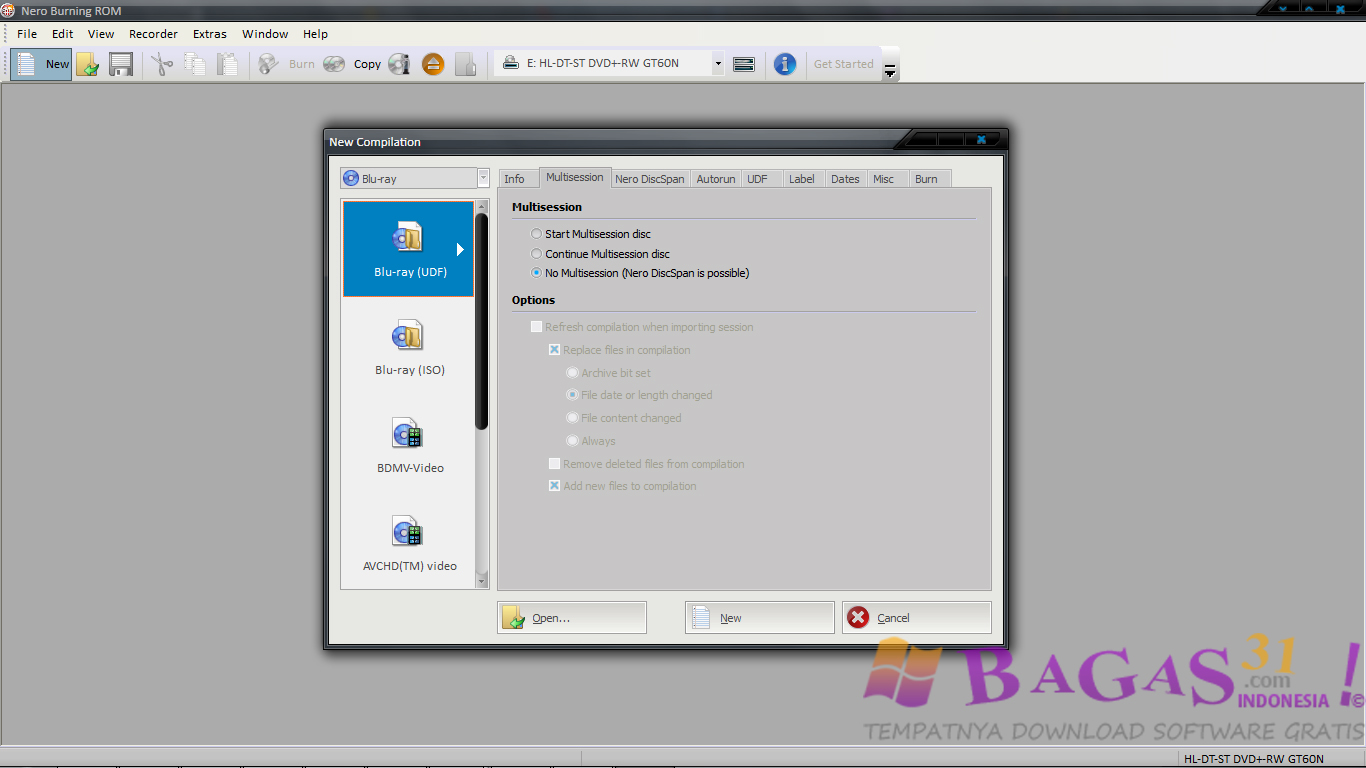Select the BDMV-Video compilation type
The image size is (1366, 768).
pos(410,445)
